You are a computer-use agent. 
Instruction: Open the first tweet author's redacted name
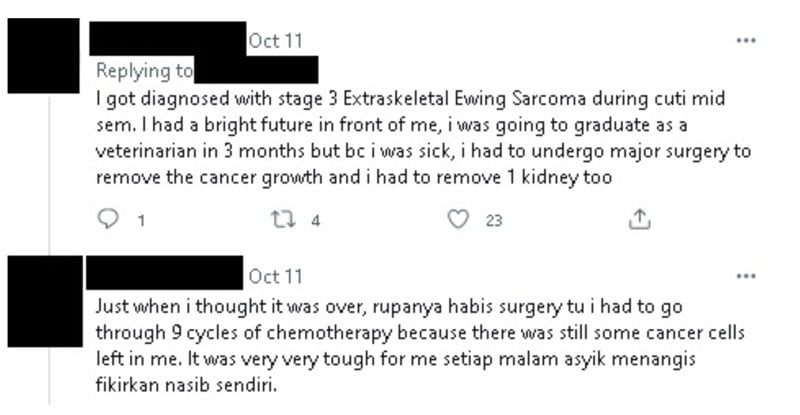coord(168,39)
